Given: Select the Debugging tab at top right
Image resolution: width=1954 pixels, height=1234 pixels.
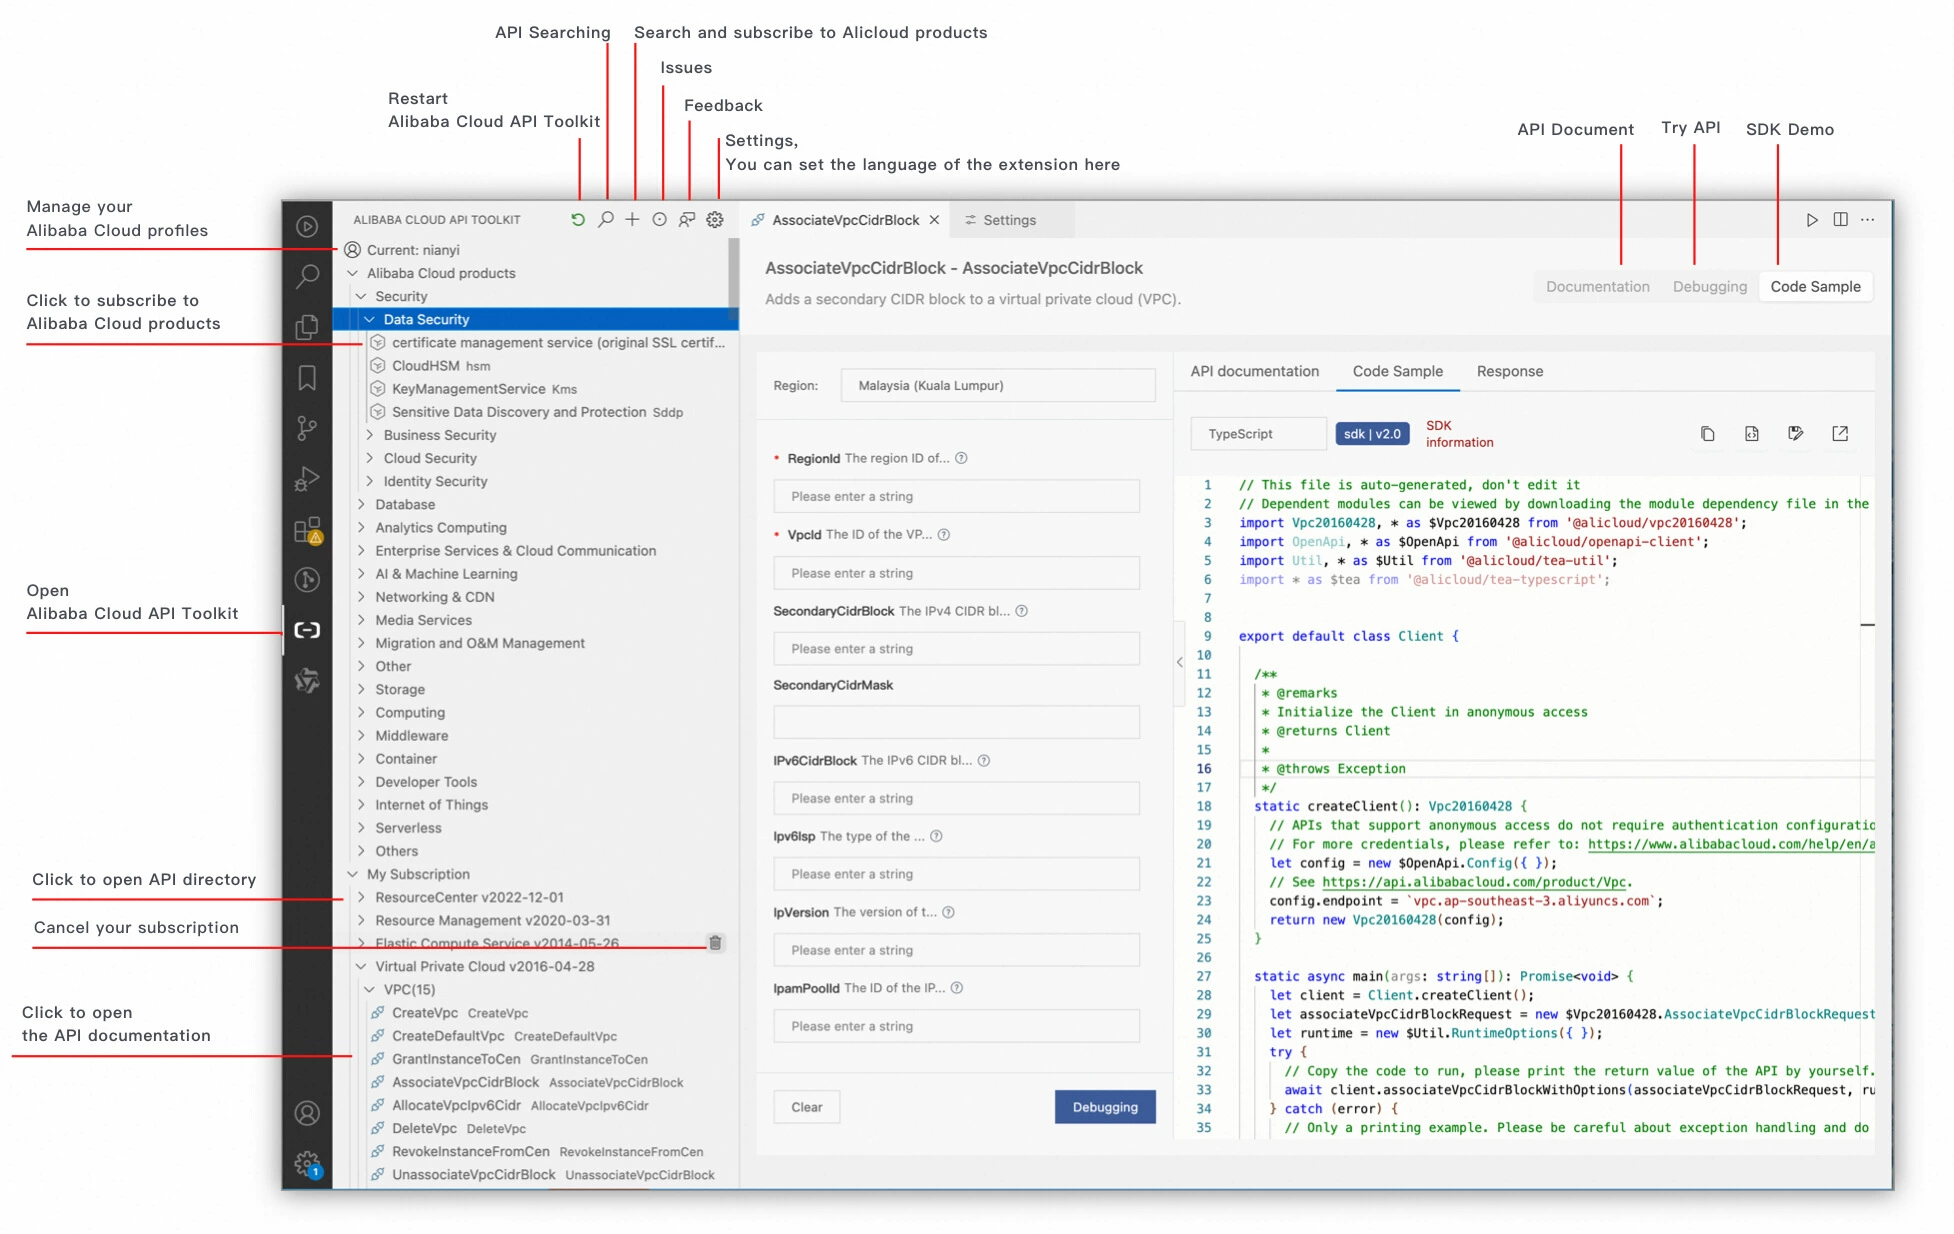Looking at the screenshot, I should (1710, 287).
